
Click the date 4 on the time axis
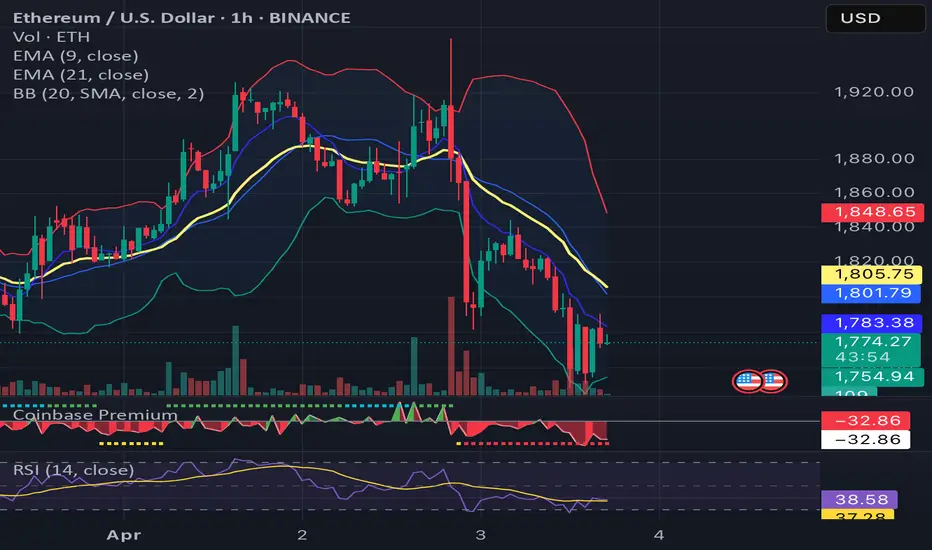click(659, 535)
